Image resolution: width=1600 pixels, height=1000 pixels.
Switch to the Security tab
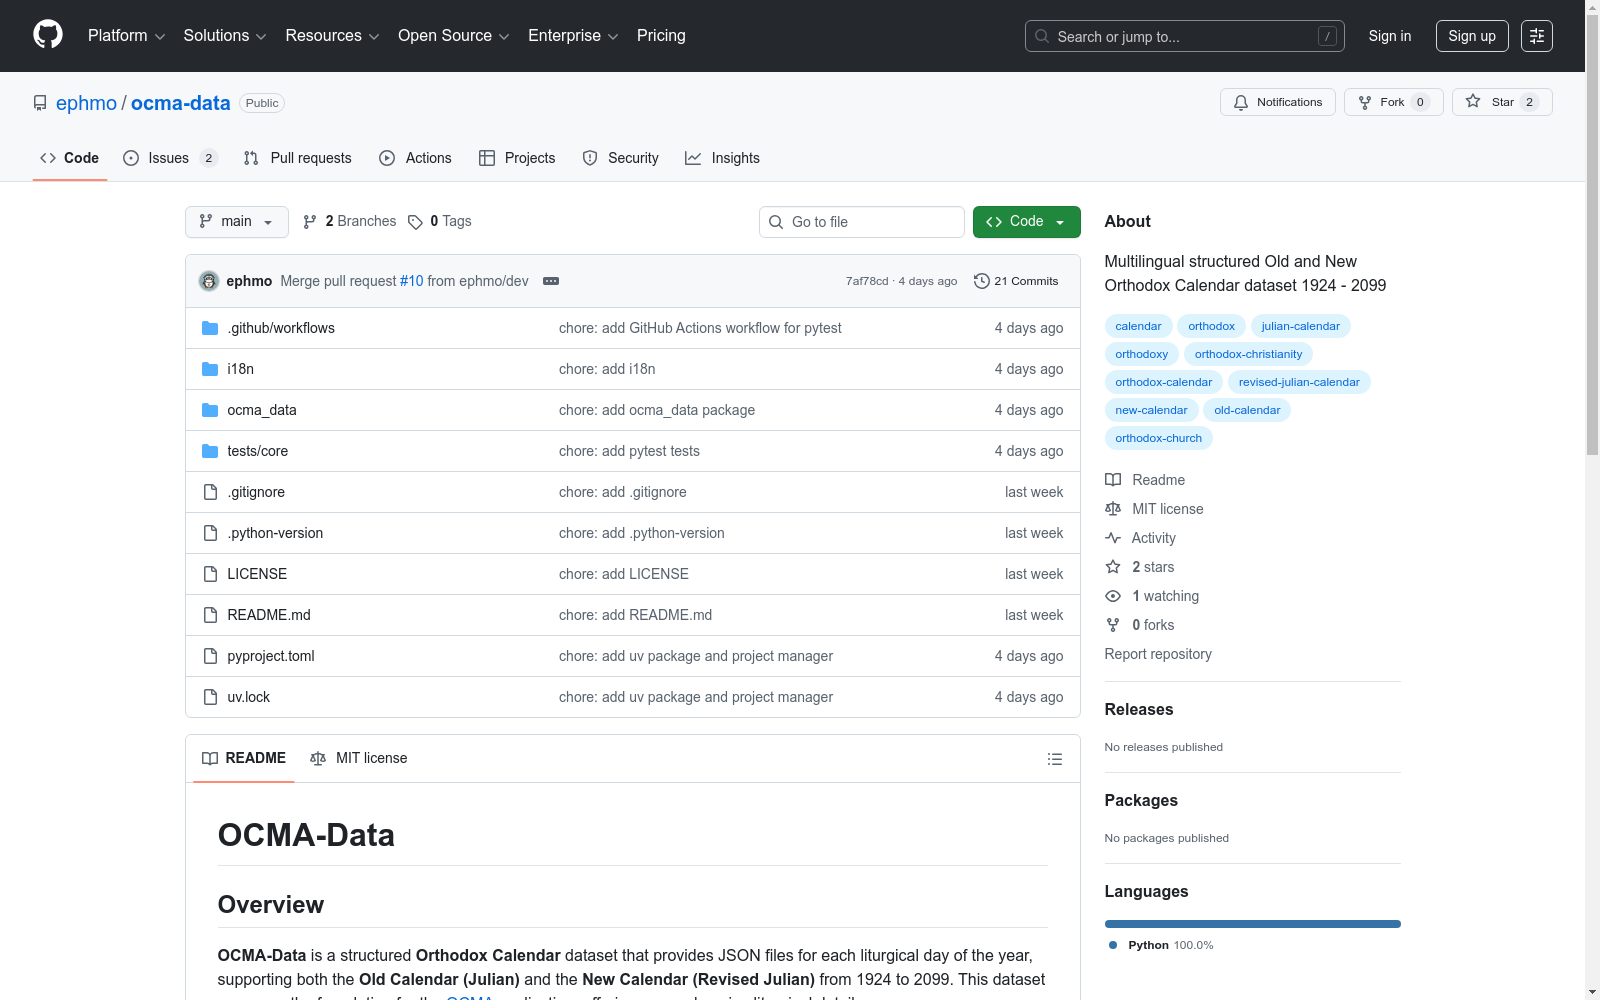[621, 158]
